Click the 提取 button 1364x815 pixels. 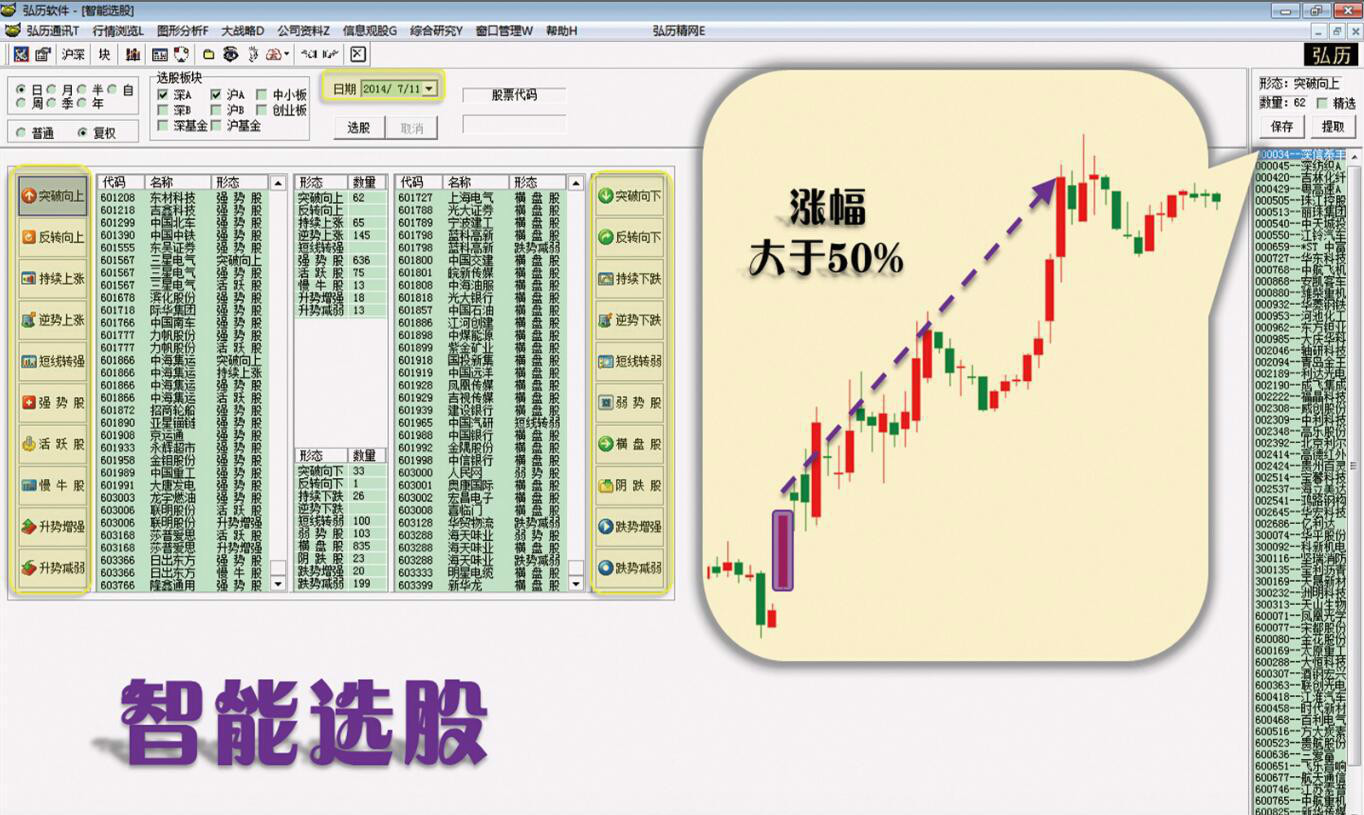[1333, 126]
